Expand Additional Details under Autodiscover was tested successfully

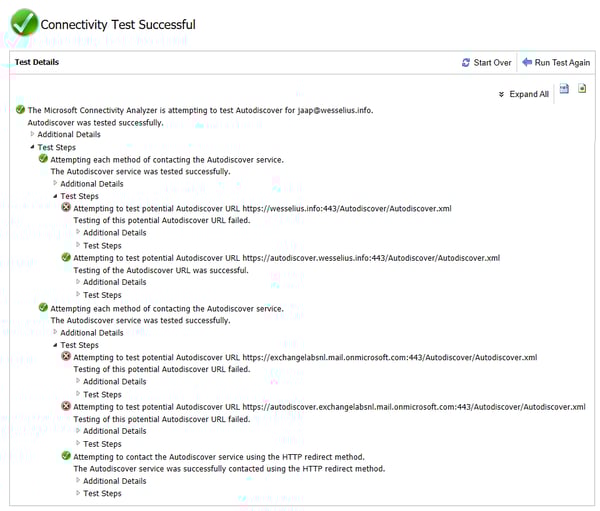[x=69, y=134]
